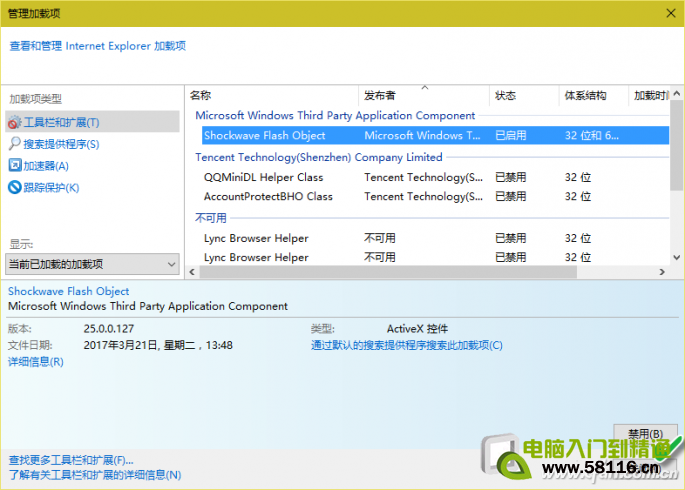Collapse Microsoft Windows Third Party Application Component group
Image resolution: width=685 pixels, height=490 pixels.
coord(335,115)
